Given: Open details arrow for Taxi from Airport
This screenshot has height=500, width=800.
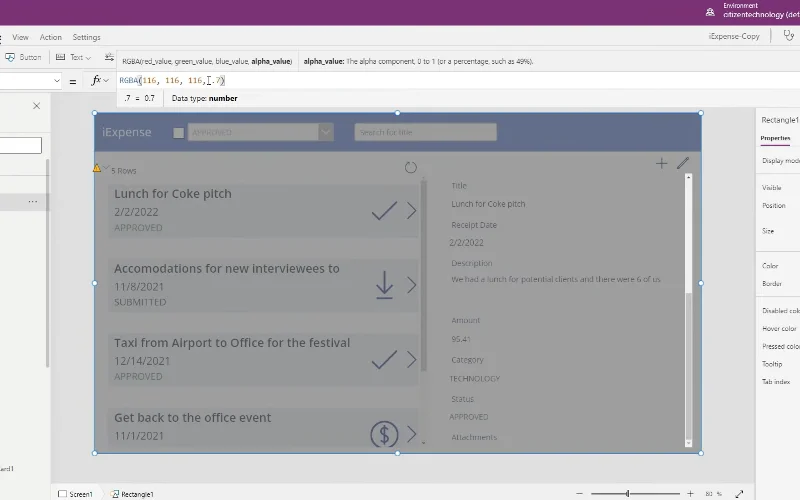Looking at the screenshot, I should pyautogui.click(x=412, y=359).
